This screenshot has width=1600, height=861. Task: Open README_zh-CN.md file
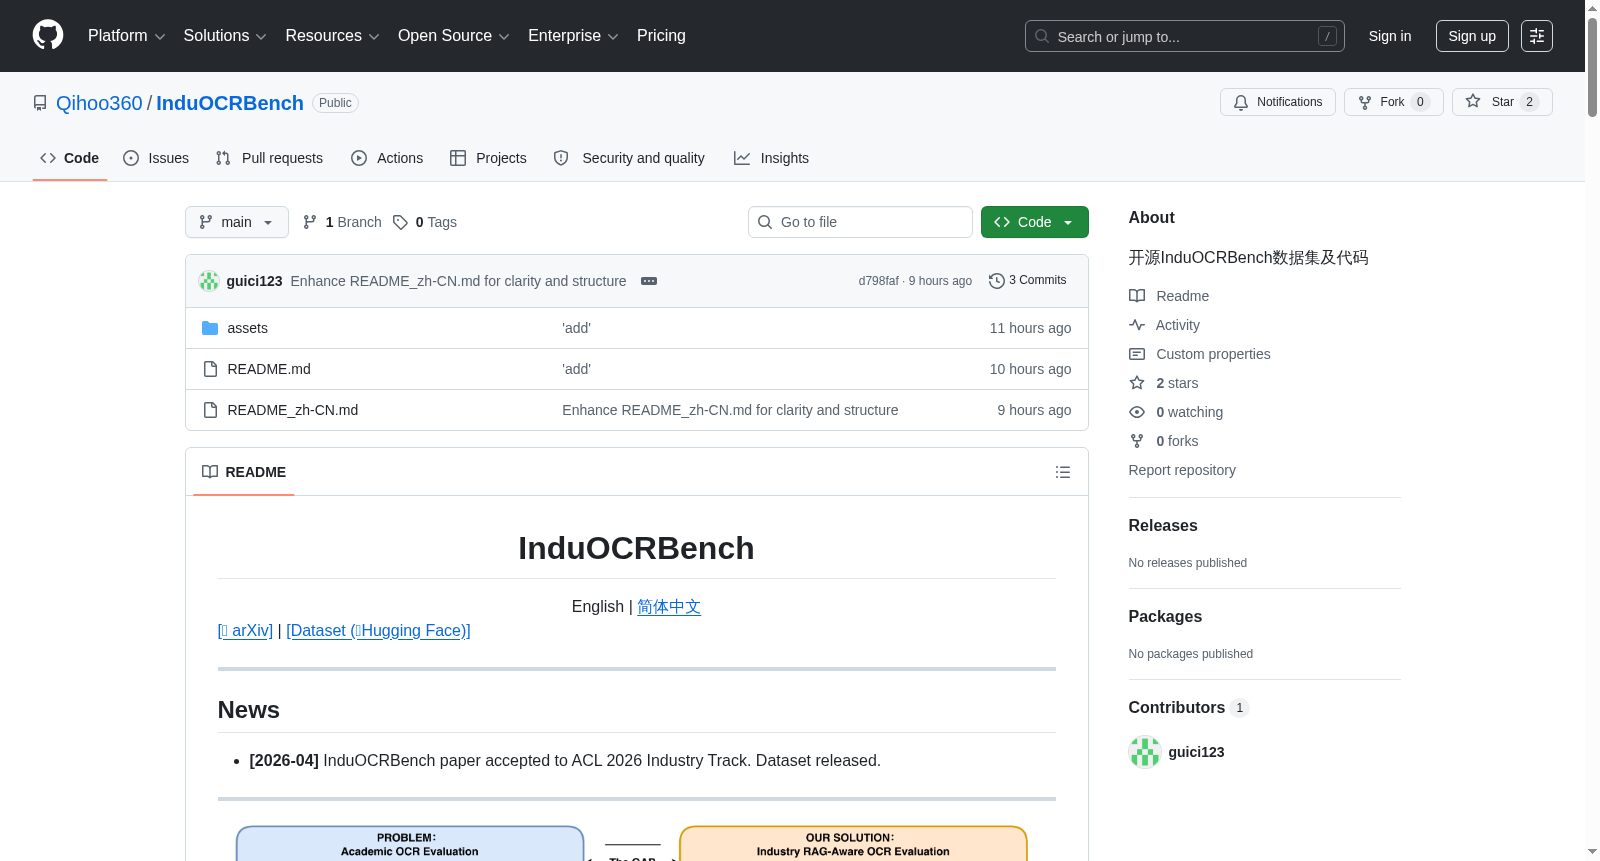coord(292,410)
